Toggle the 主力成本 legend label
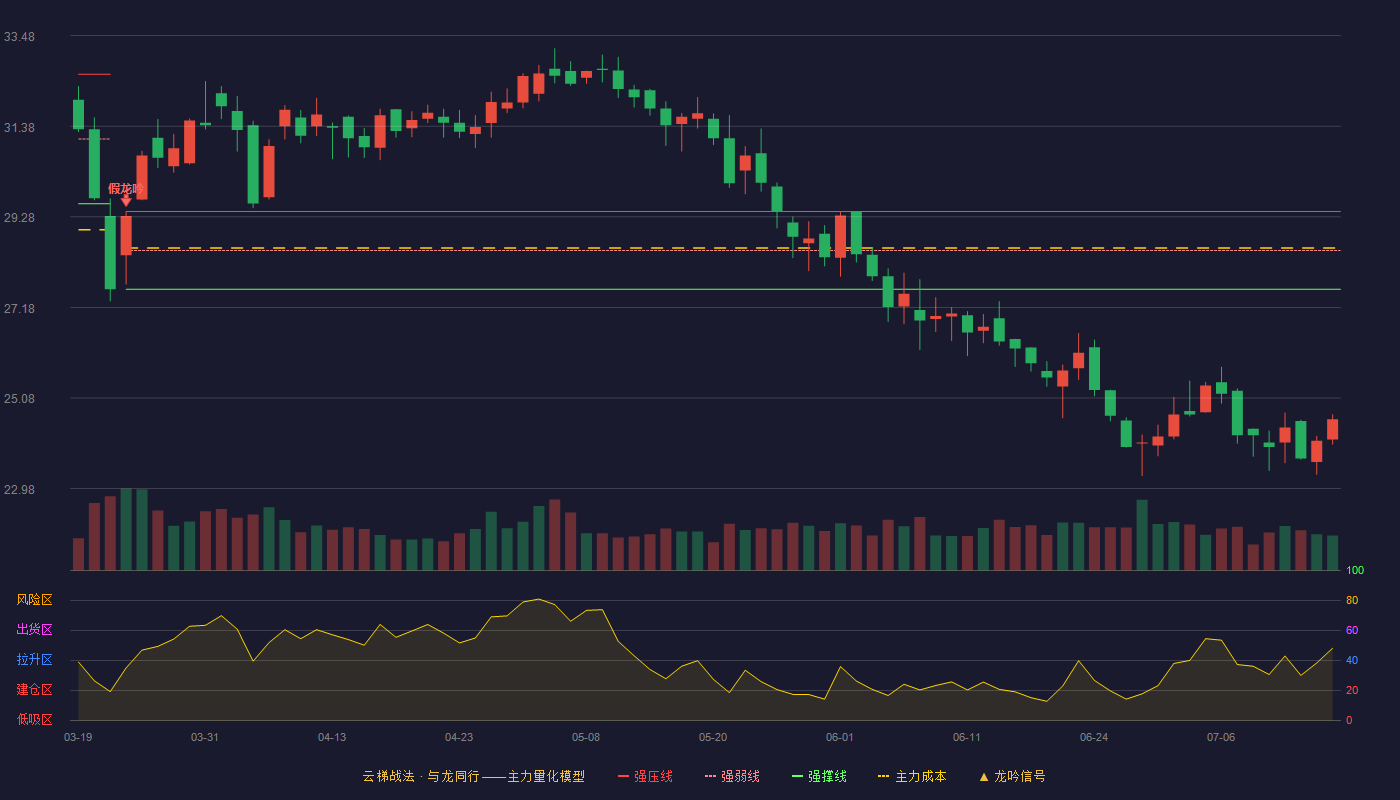The width and height of the screenshot is (1400, 800). (x=920, y=777)
